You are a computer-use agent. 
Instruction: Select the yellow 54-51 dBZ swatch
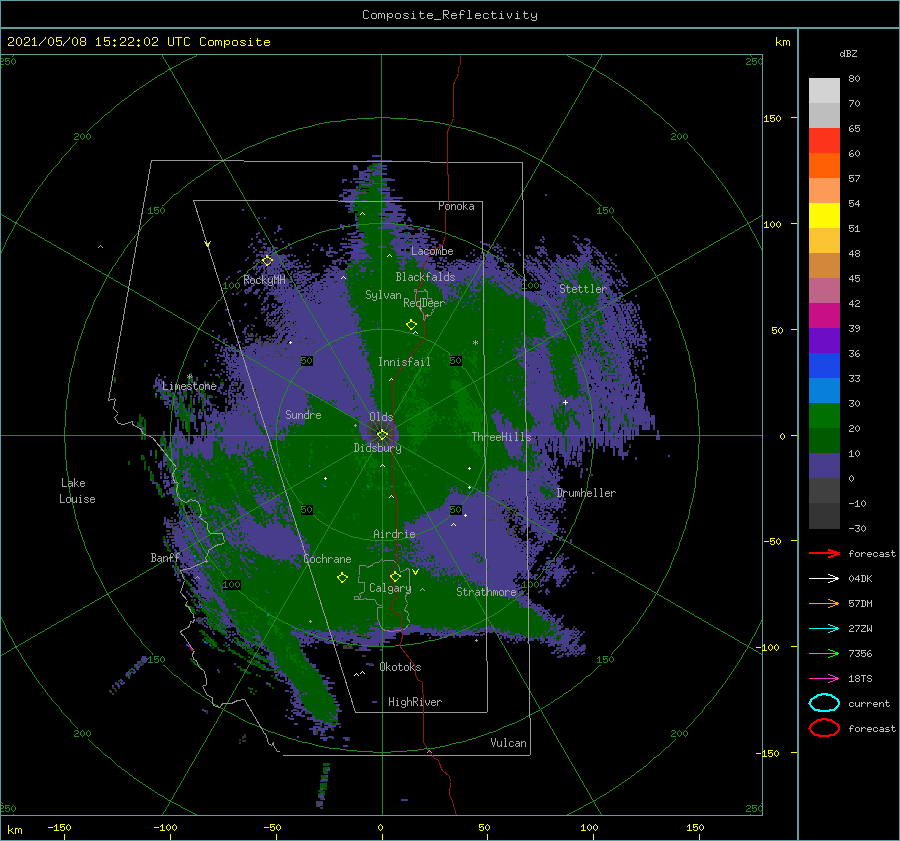click(x=824, y=215)
